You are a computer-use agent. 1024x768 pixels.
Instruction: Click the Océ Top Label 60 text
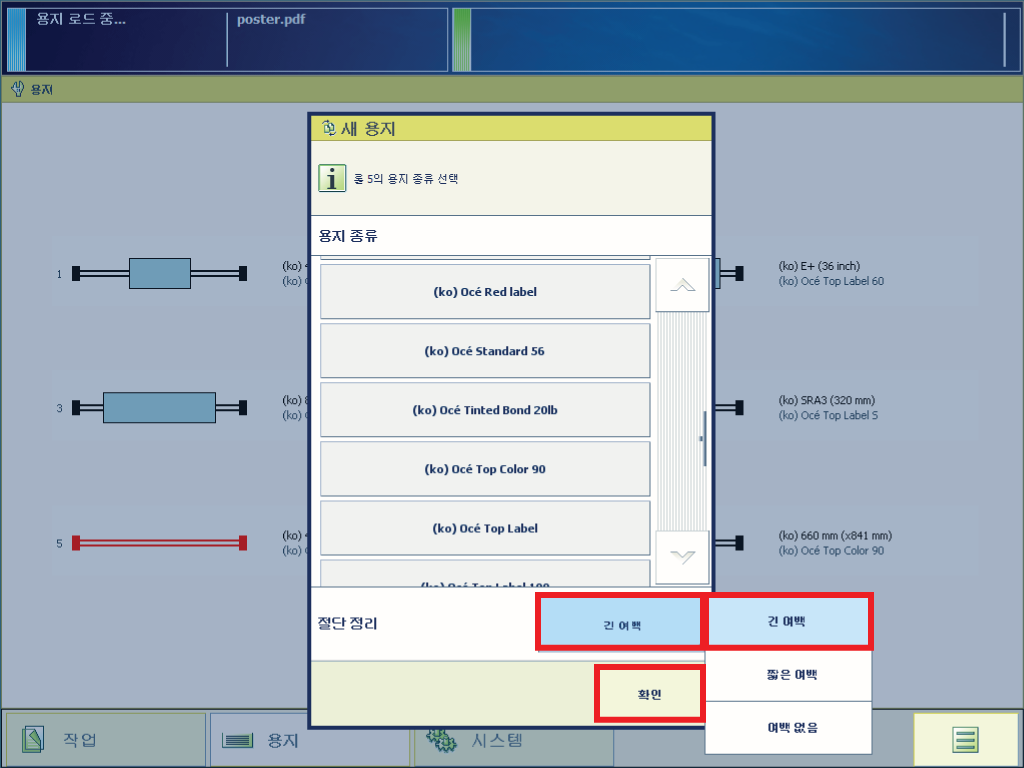tap(831, 281)
